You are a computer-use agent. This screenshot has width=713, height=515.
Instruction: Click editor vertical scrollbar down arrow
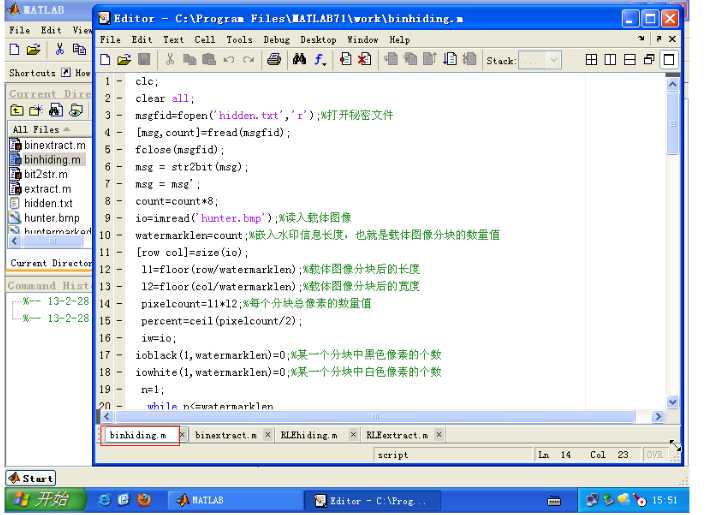point(673,402)
